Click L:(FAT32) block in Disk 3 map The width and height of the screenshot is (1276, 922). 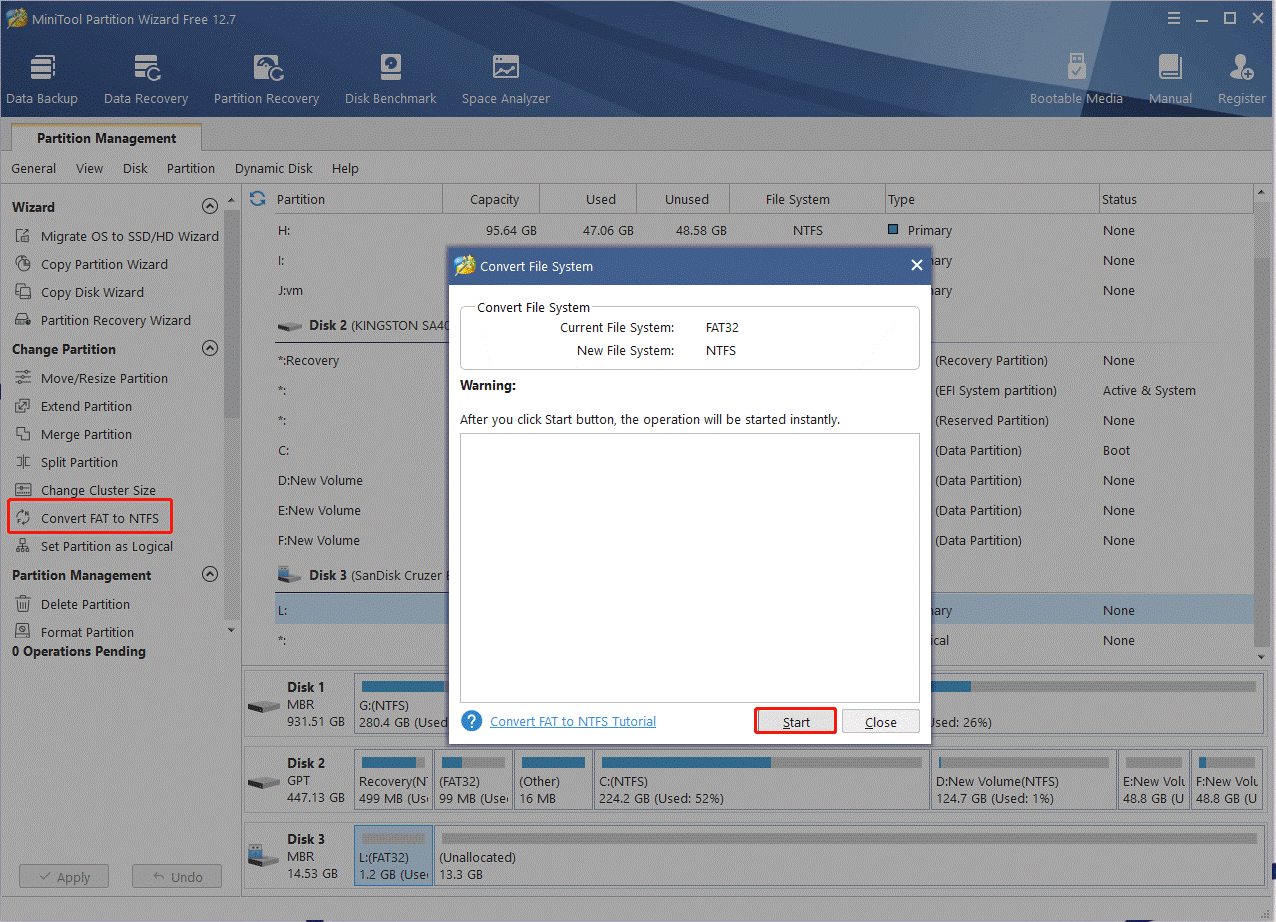coord(394,855)
